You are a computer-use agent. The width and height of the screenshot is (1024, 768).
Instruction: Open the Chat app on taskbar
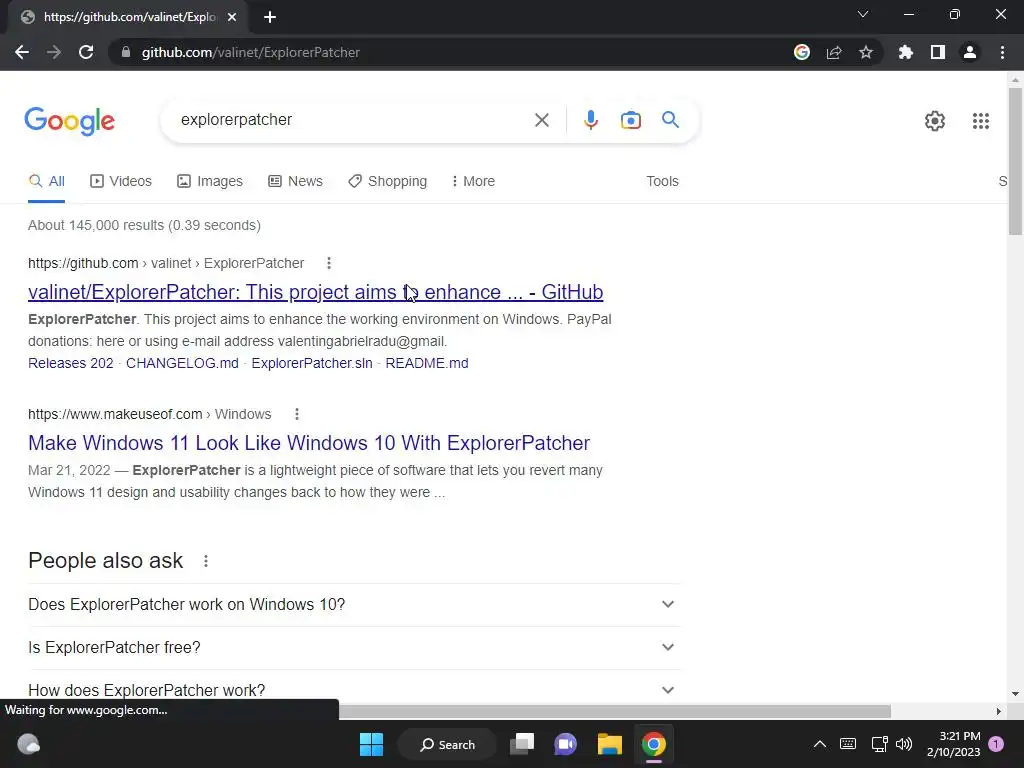(566, 744)
